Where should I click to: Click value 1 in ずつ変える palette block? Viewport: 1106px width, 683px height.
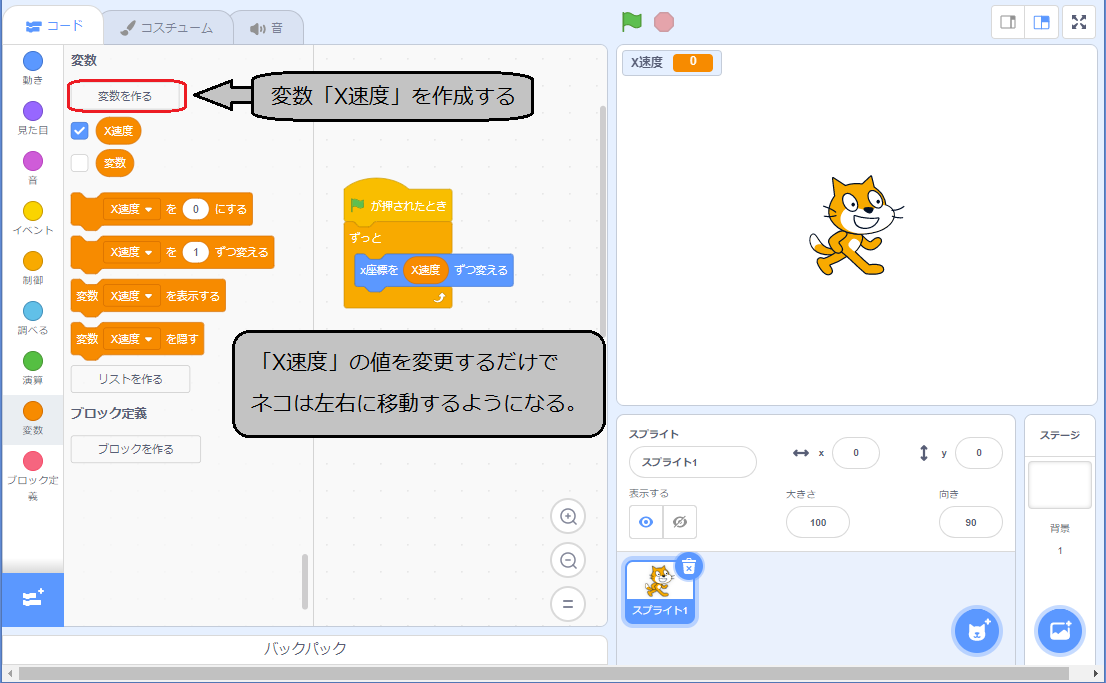(x=195, y=252)
